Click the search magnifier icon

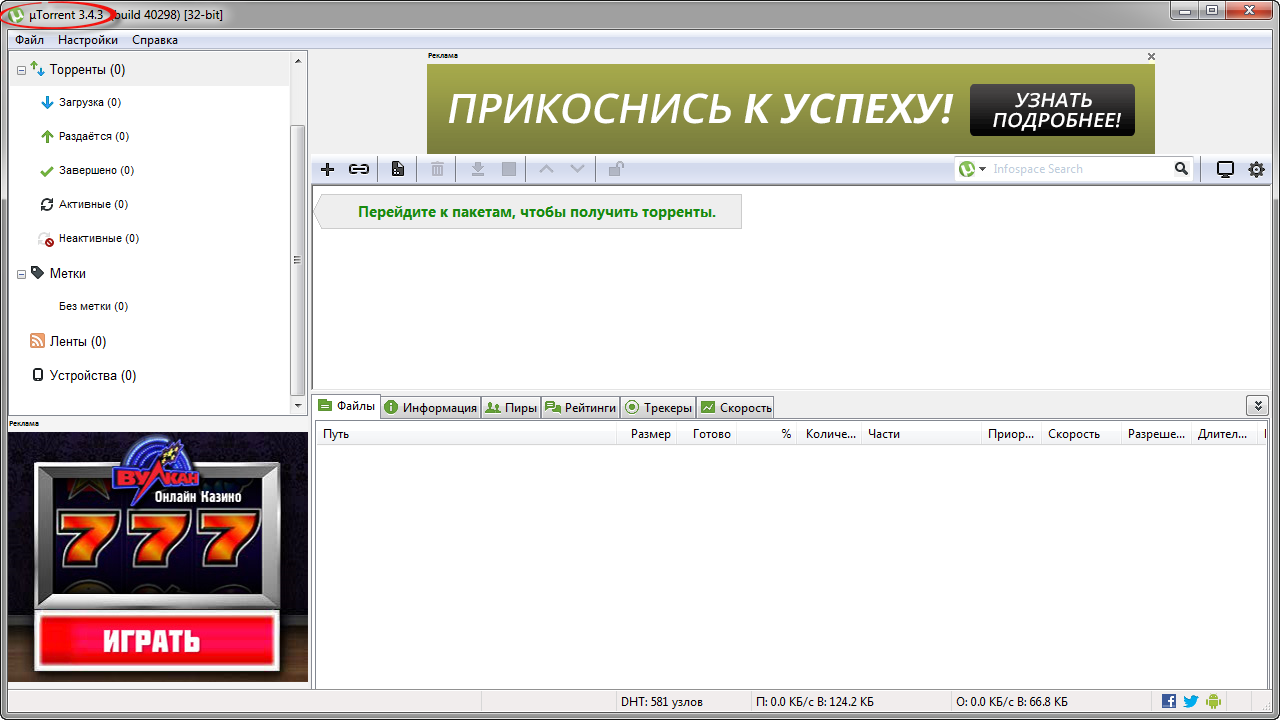pyautogui.click(x=1181, y=169)
